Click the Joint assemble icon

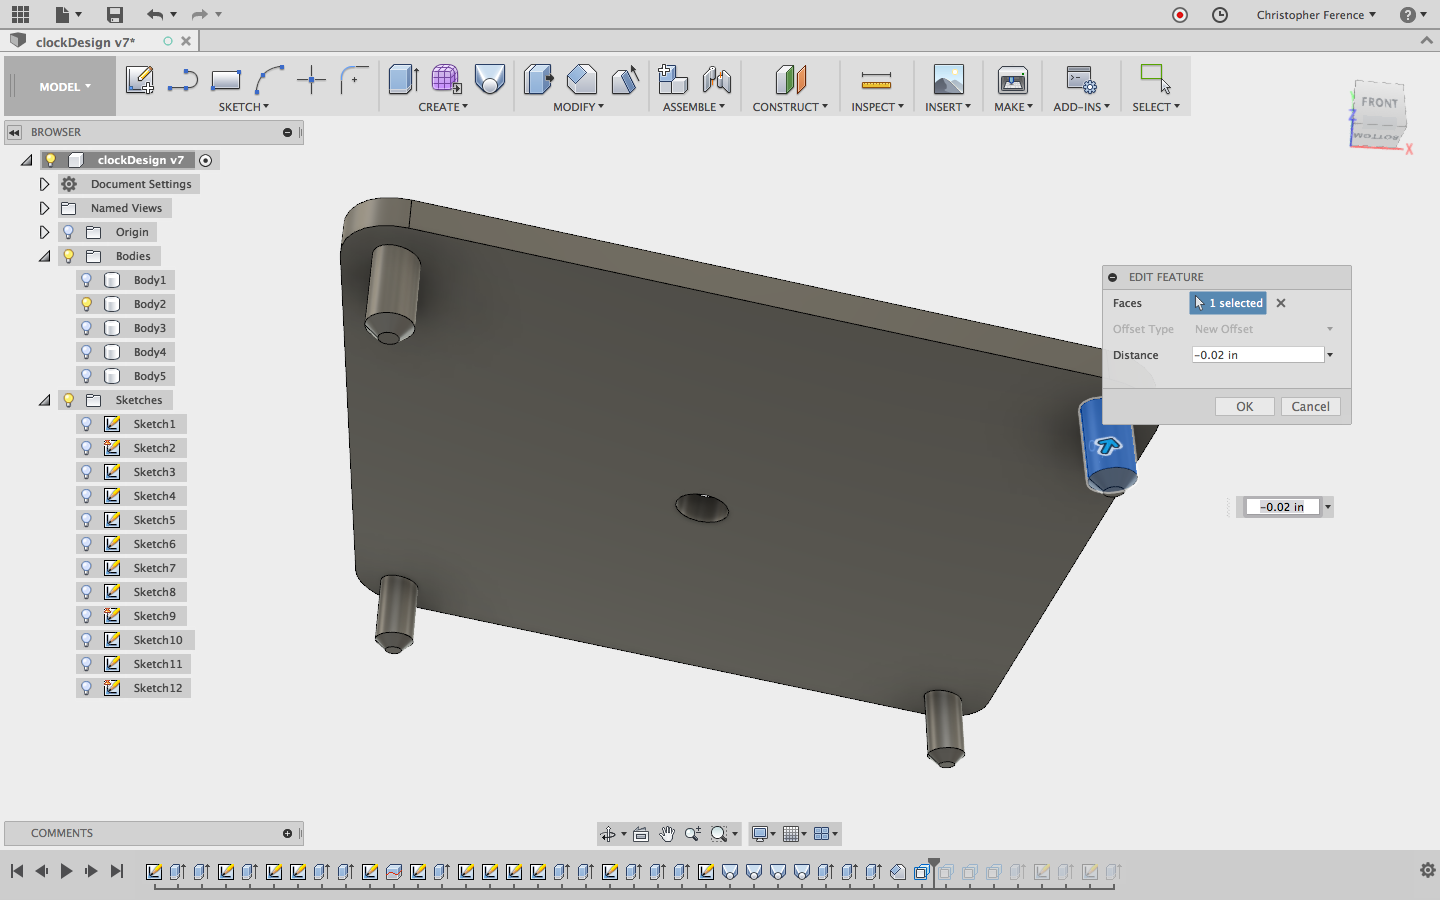pyautogui.click(x=717, y=80)
